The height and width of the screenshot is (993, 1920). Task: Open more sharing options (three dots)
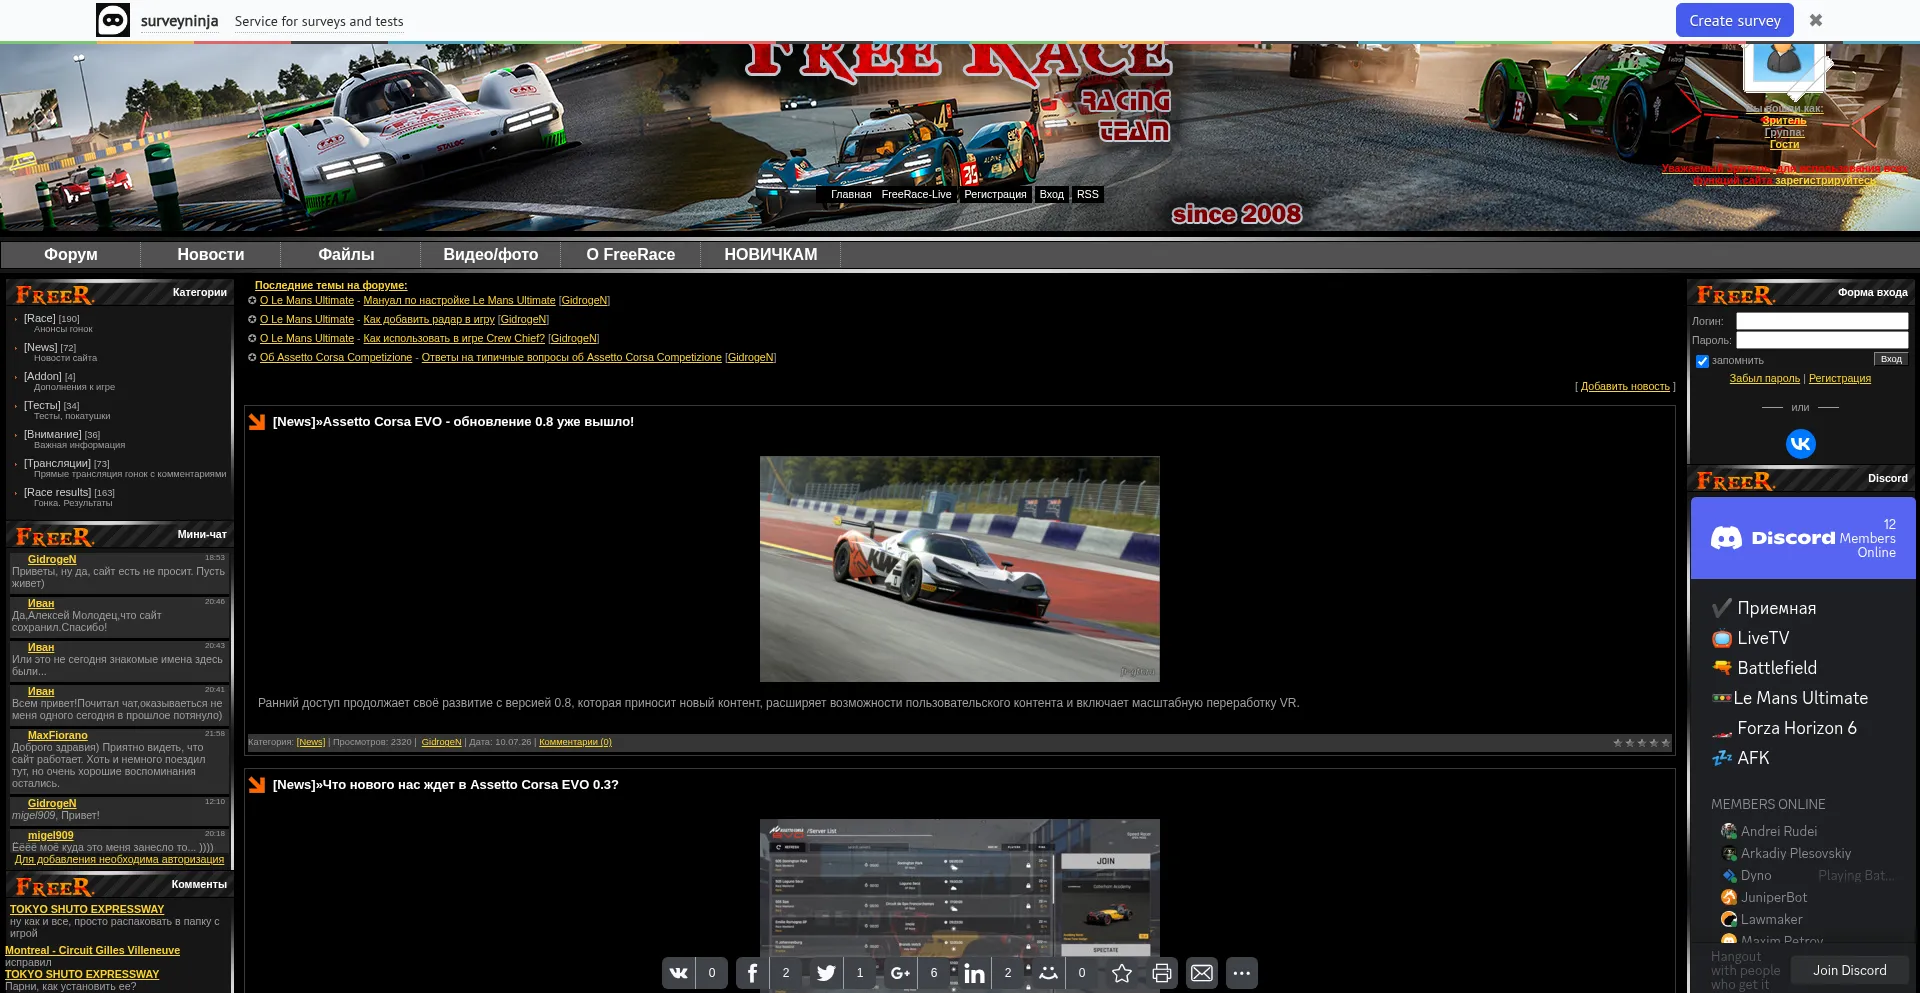[1242, 973]
